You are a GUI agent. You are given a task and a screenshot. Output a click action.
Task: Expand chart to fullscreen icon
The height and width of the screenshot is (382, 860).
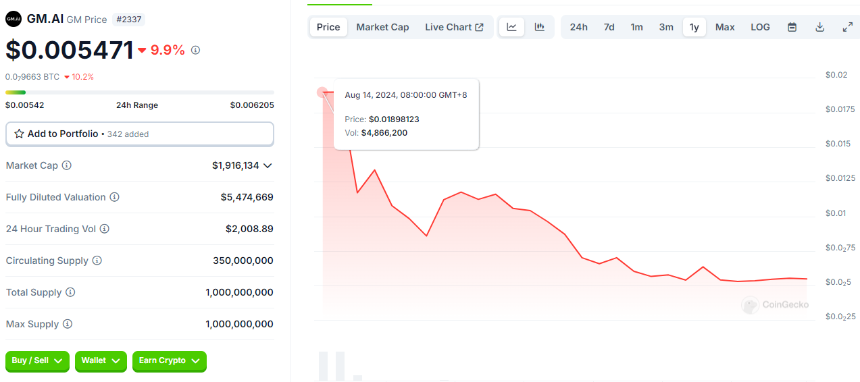pos(847,27)
